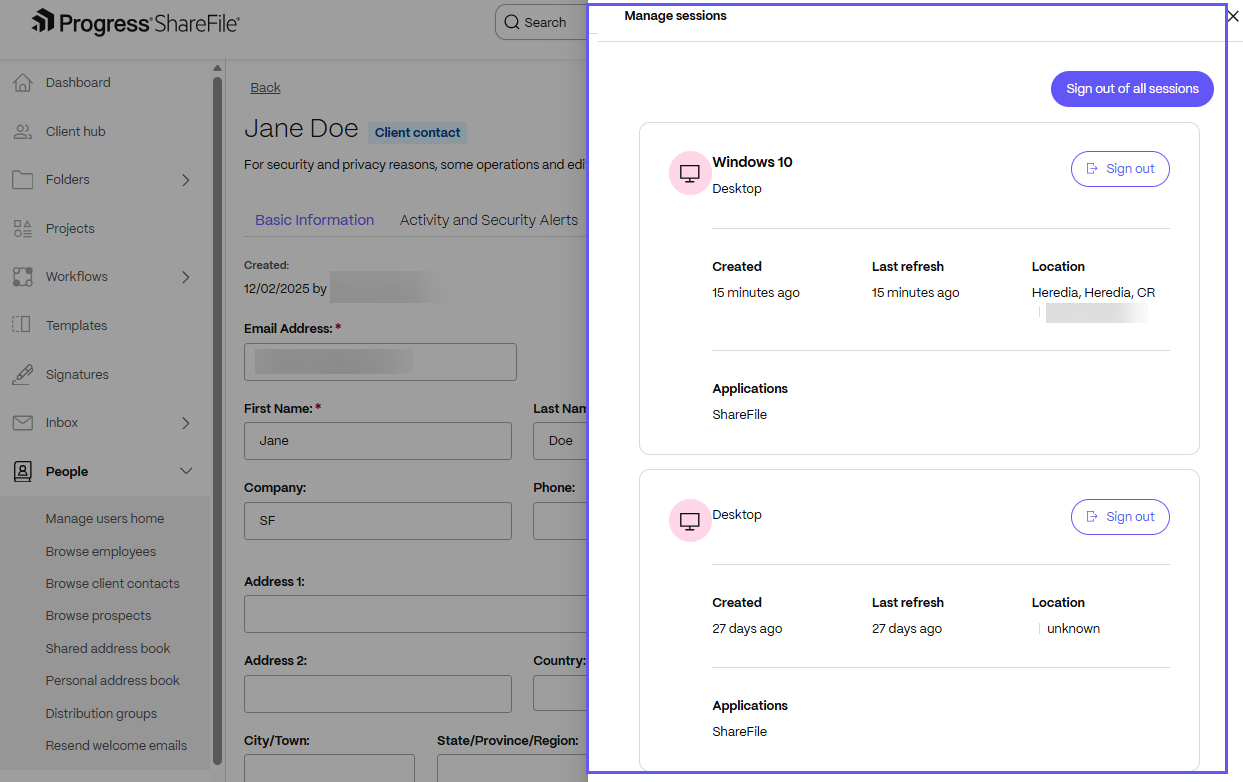This screenshot has height=782, width=1243.
Task: Click the Projects sidebar icon
Action: (x=22, y=228)
